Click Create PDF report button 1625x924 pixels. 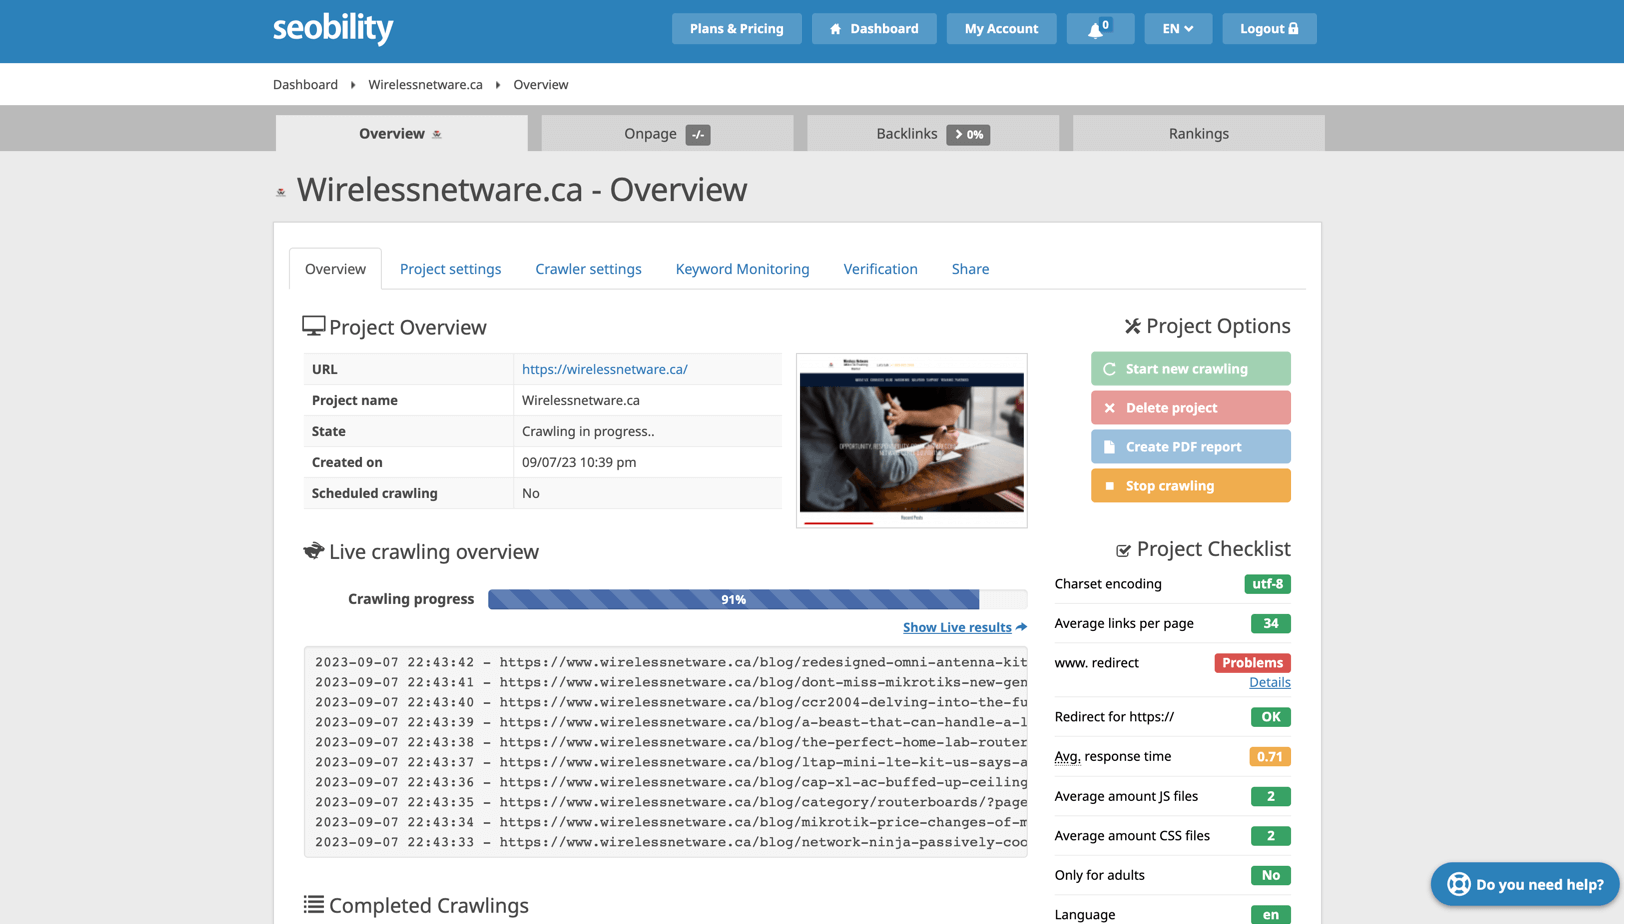point(1190,447)
